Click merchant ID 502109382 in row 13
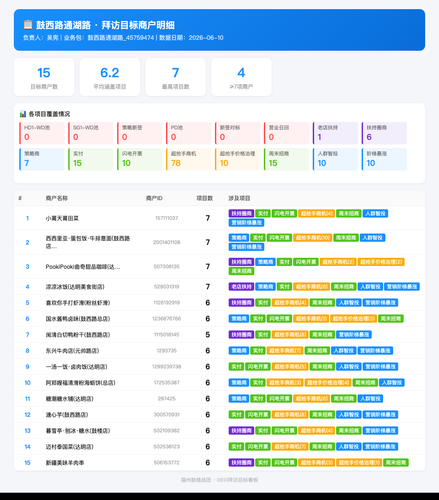 pyautogui.click(x=167, y=431)
